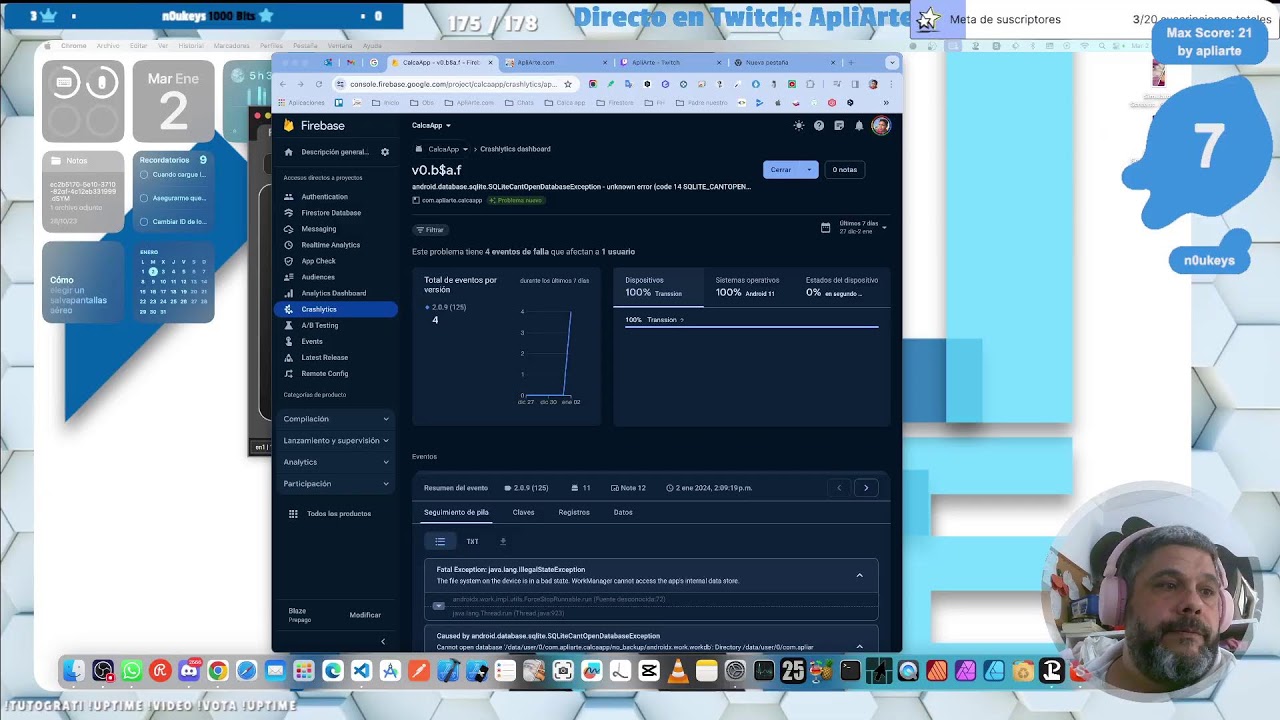Switch stack trace to list view

[x=440, y=541]
